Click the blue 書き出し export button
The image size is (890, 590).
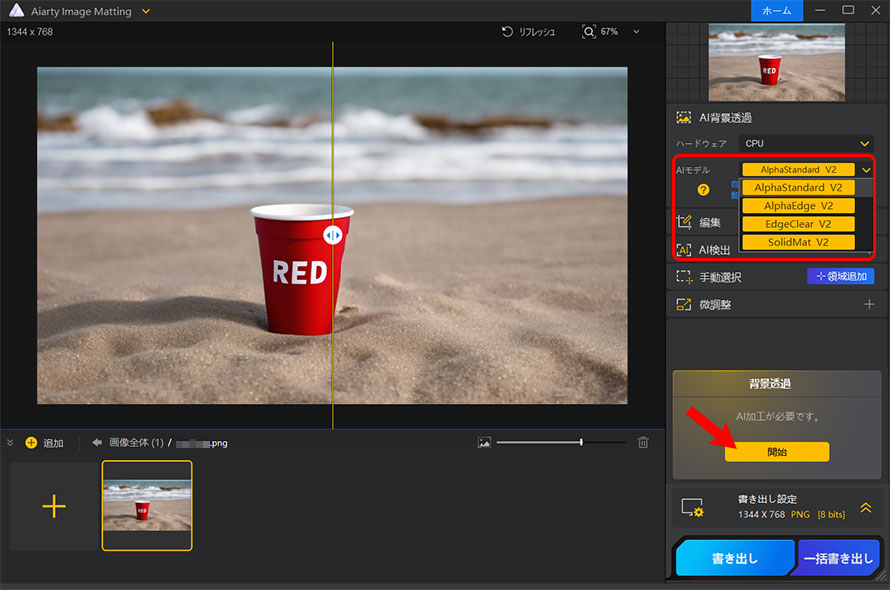pos(735,560)
